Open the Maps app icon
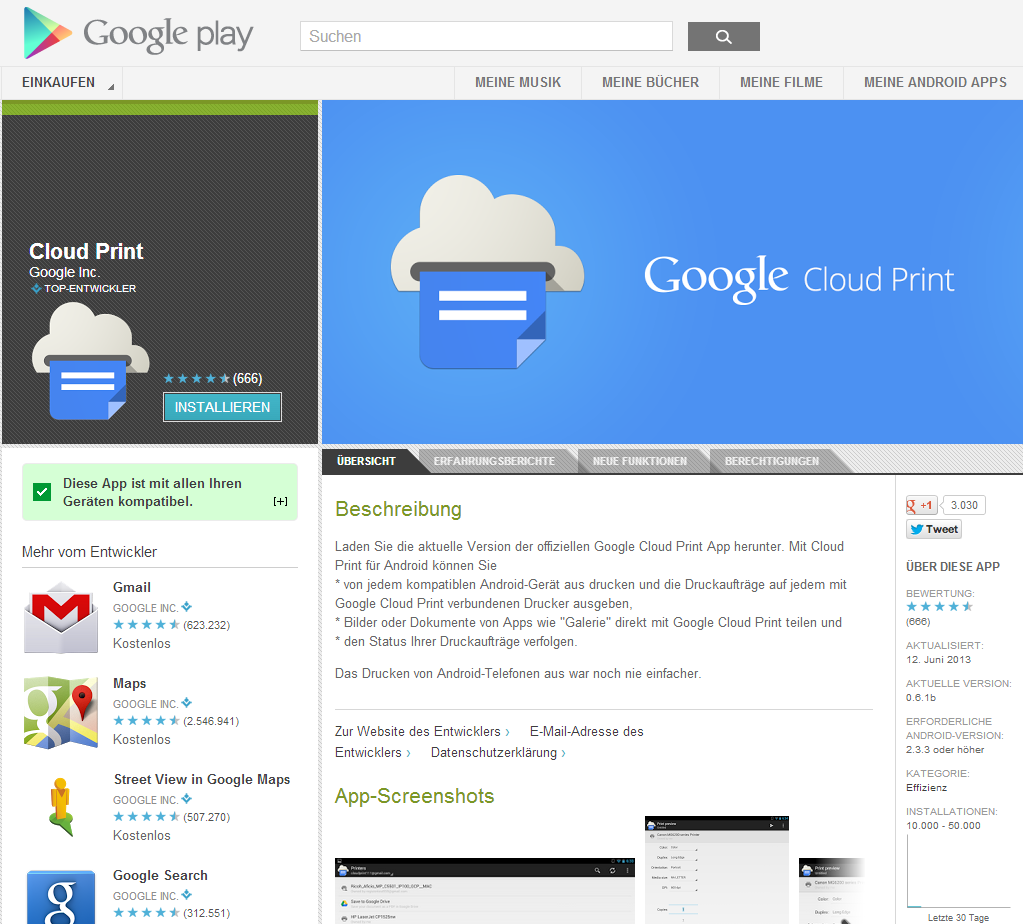The width and height of the screenshot is (1023, 924). 61,712
